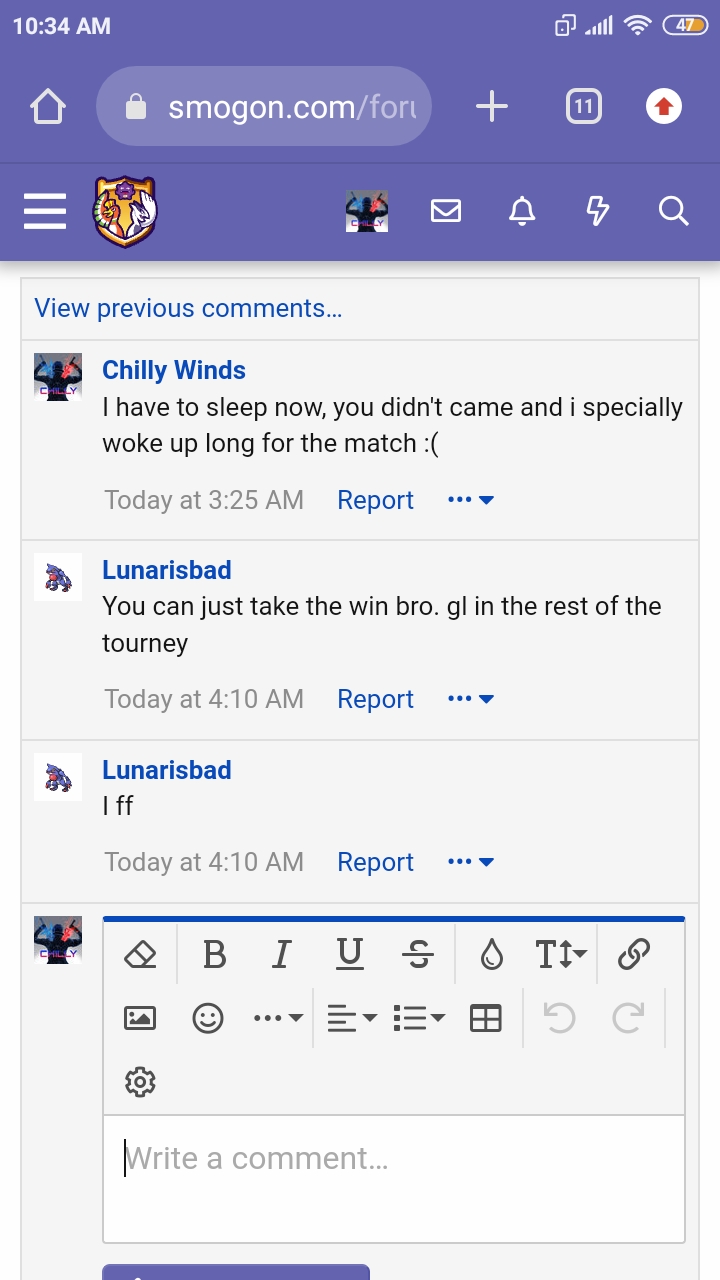Open the inbox envelope icon
This screenshot has height=1280, width=720.
(446, 211)
